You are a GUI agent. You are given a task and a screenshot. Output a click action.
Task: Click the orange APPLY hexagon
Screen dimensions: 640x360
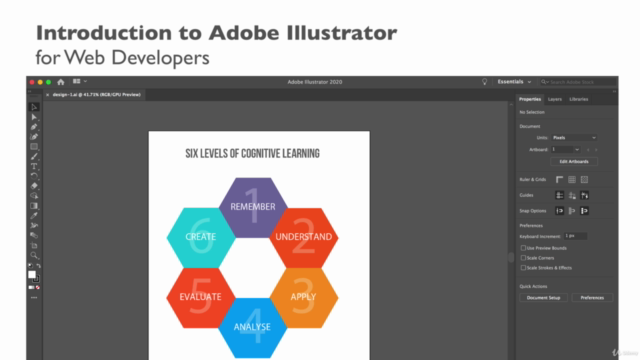pyautogui.click(x=304, y=298)
